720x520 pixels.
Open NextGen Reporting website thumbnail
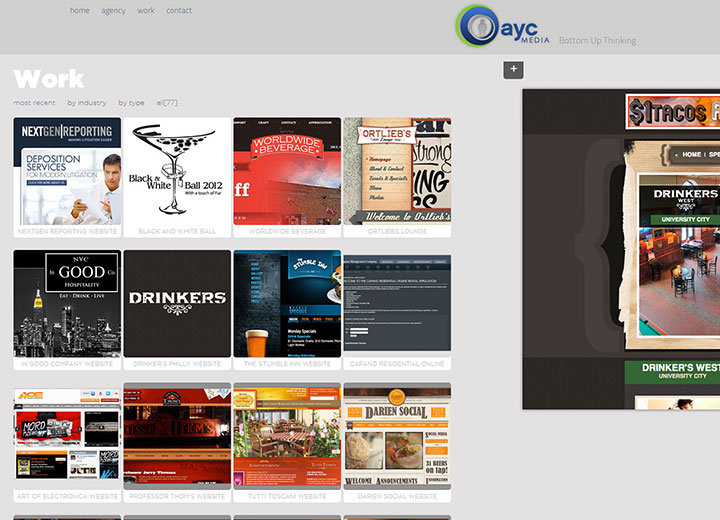click(67, 171)
